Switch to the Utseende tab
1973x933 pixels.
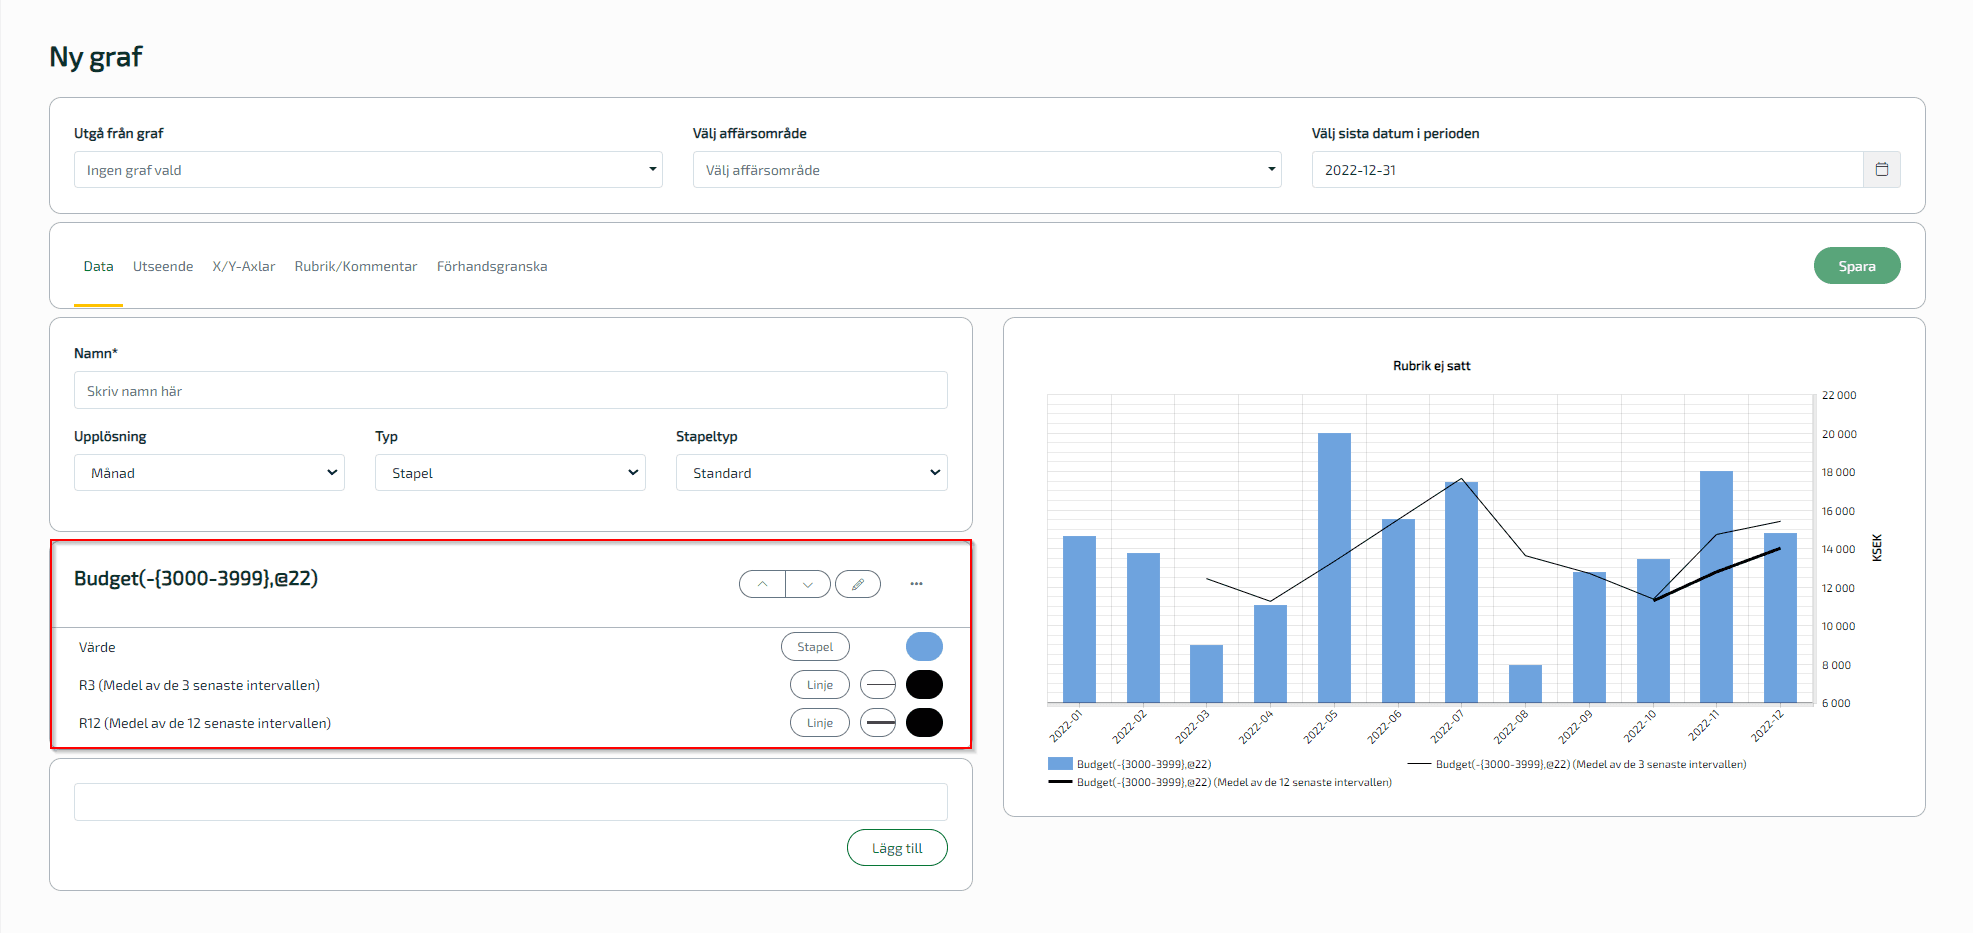(x=163, y=266)
